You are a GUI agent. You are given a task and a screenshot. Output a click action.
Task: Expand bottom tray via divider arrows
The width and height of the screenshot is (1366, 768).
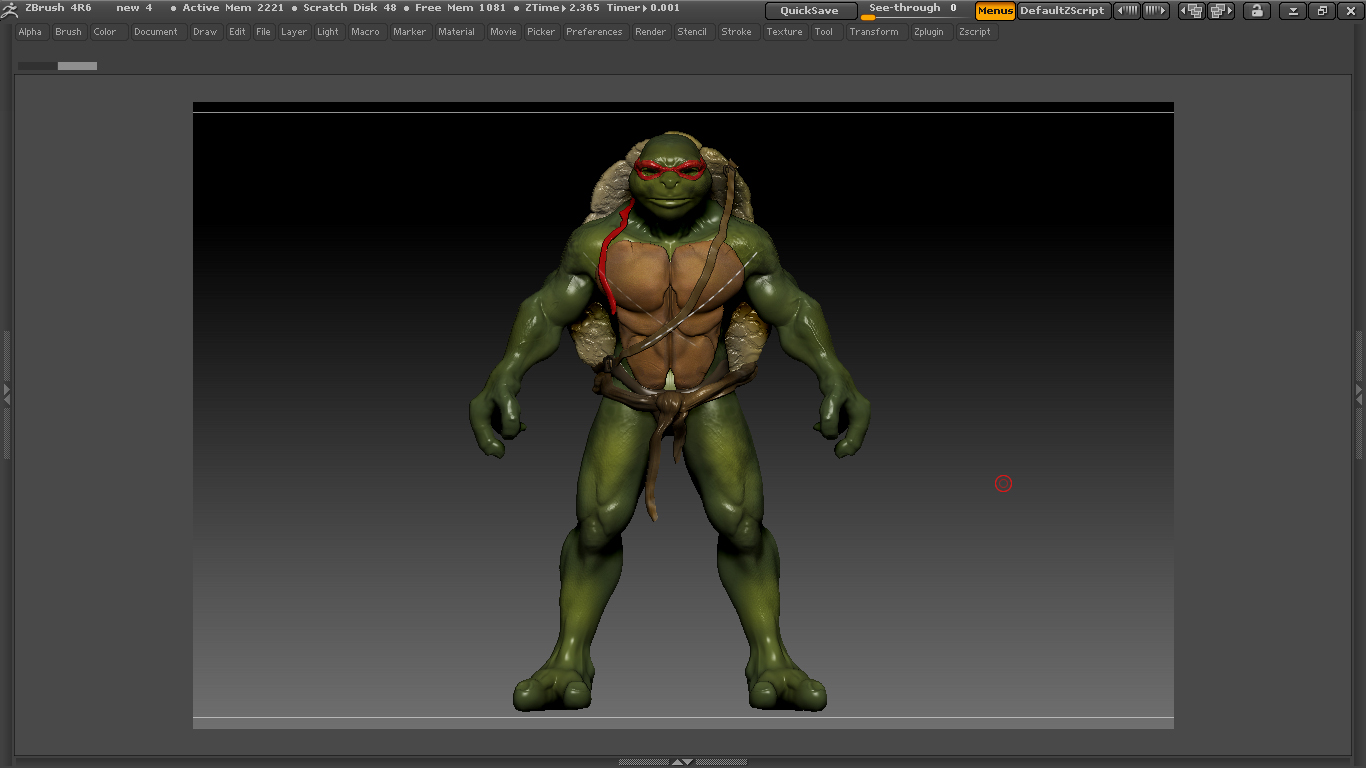(682, 762)
